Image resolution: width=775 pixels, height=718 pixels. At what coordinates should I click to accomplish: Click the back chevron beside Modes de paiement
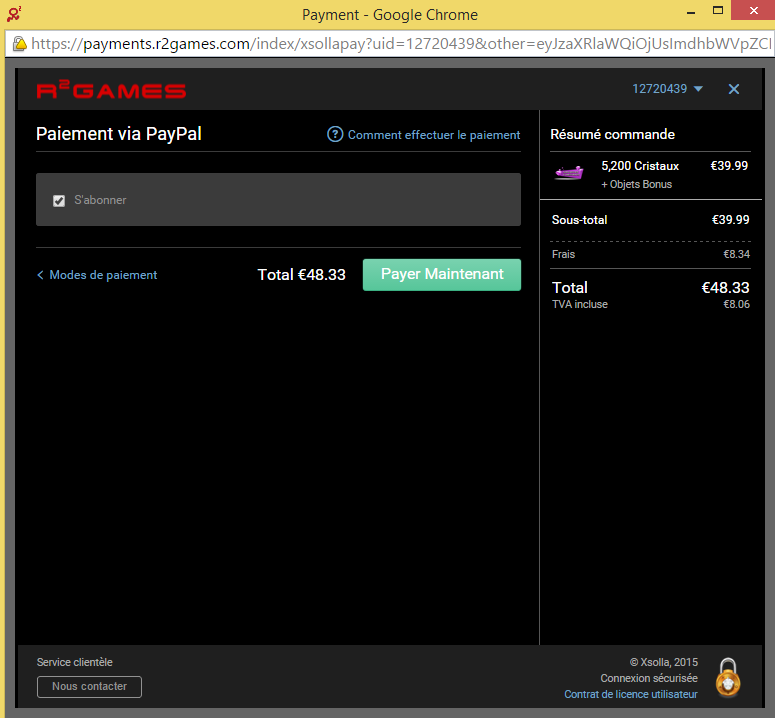(40, 275)
